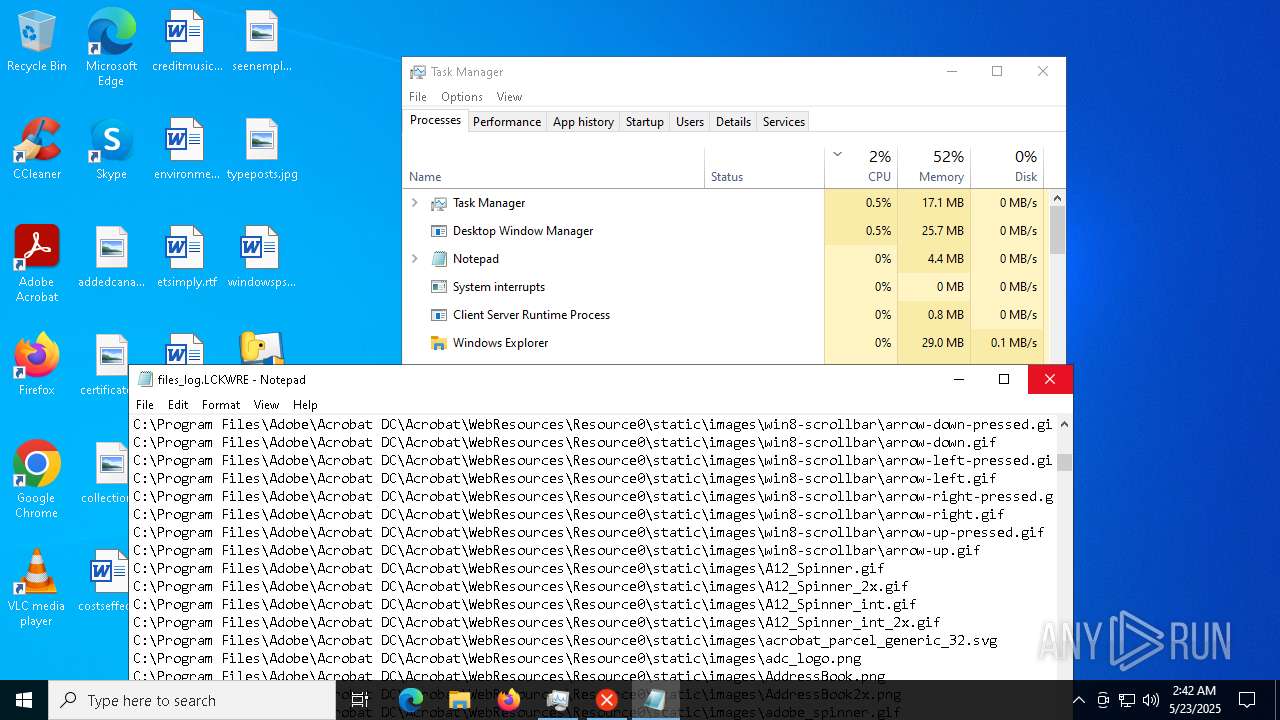Viewport: 1280px width, 720px height.
Task: Open Notepad Help menu
Action: (x=305, y=405)
